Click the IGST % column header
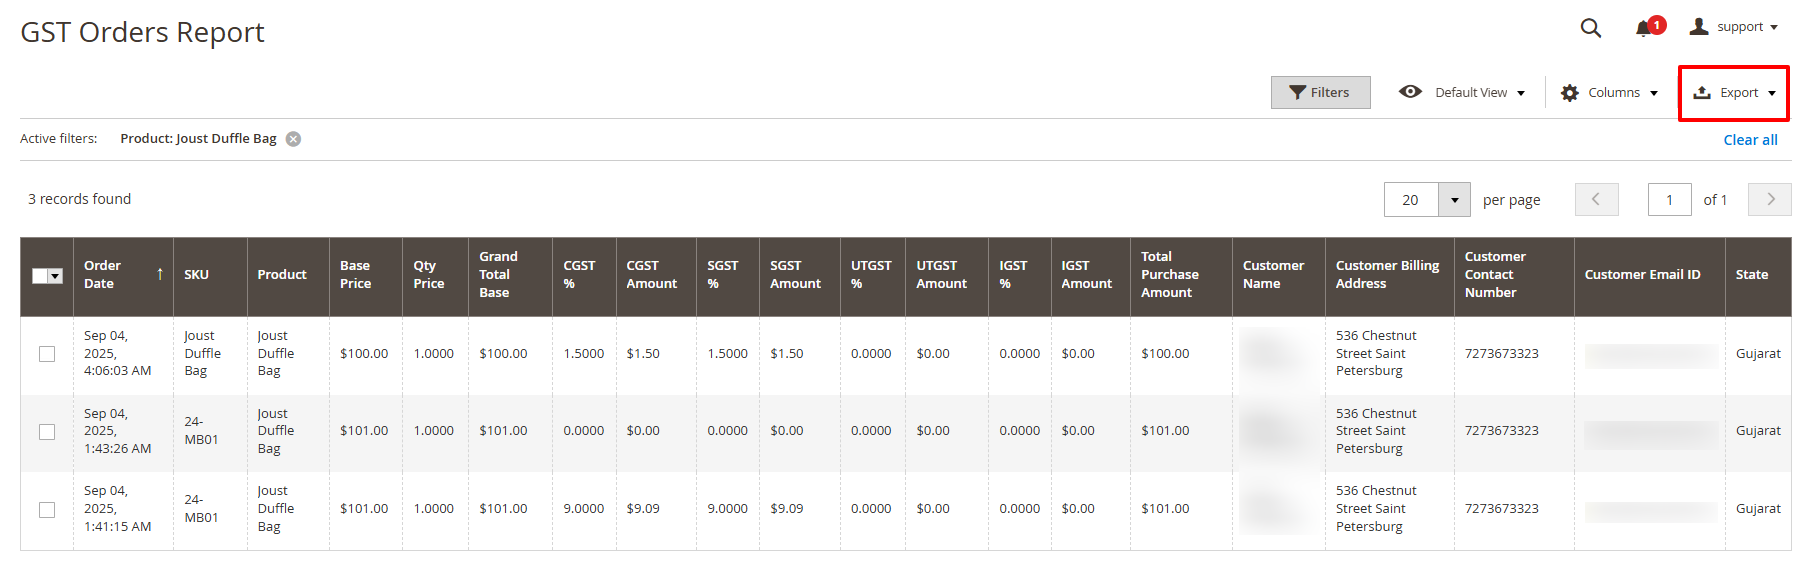1799x575 pixels. tap(1020, 275)
